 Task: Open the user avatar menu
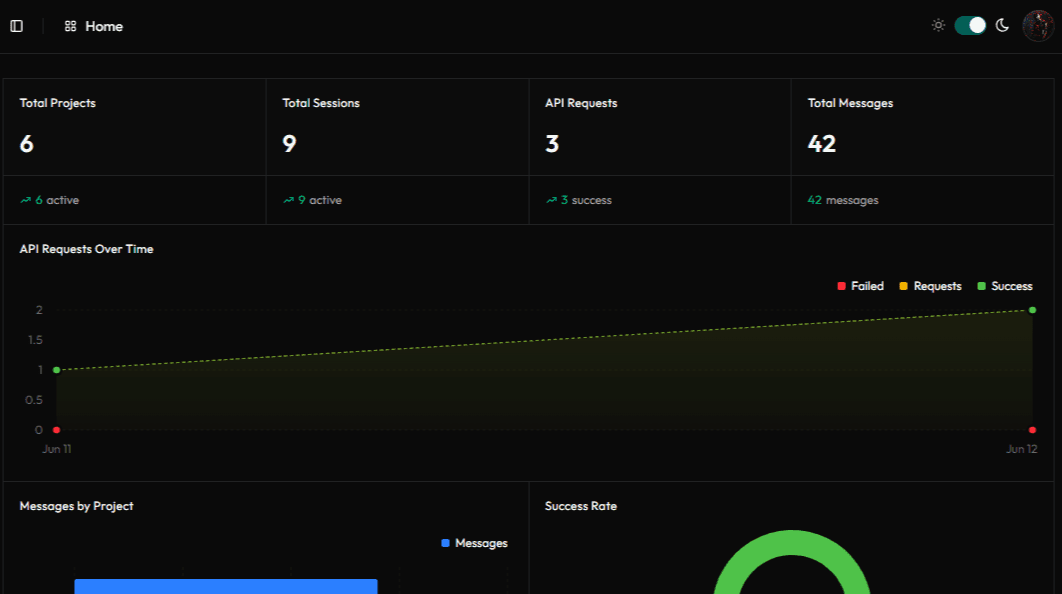(x=1038, y=26)
